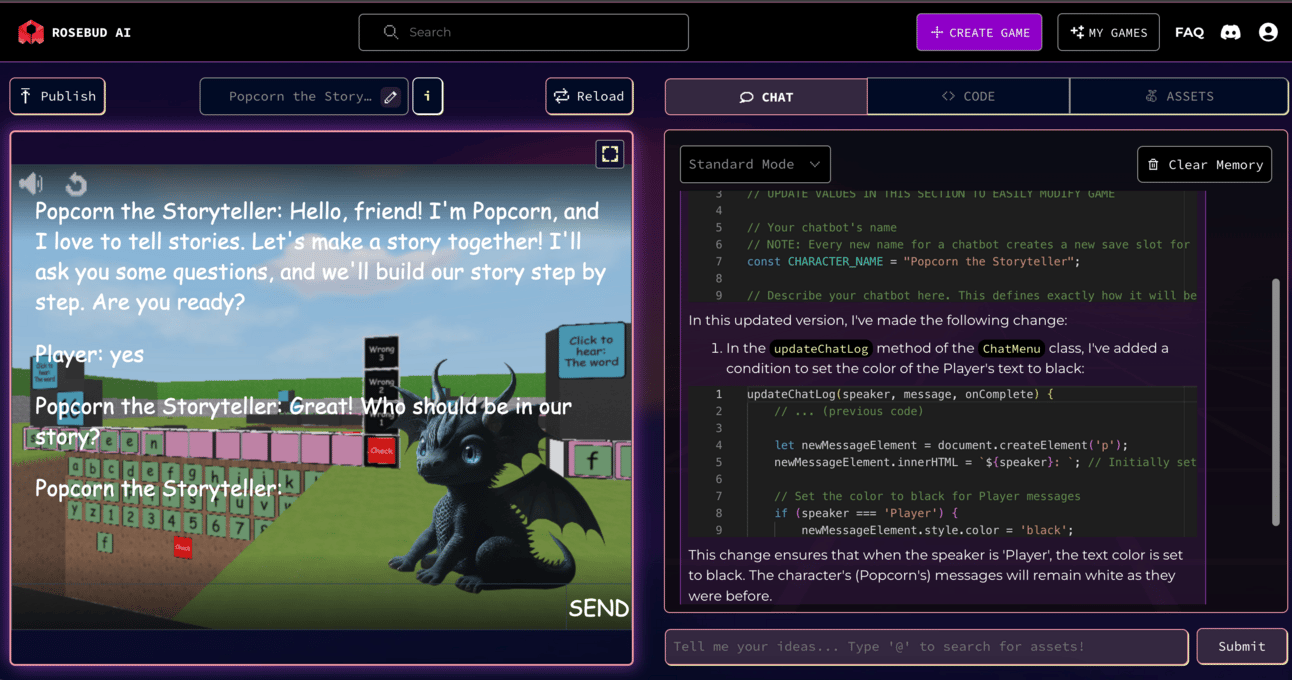Toggle fullscreen for the game preview
Screen dimensions: 1292x680
tap(610, 153)
